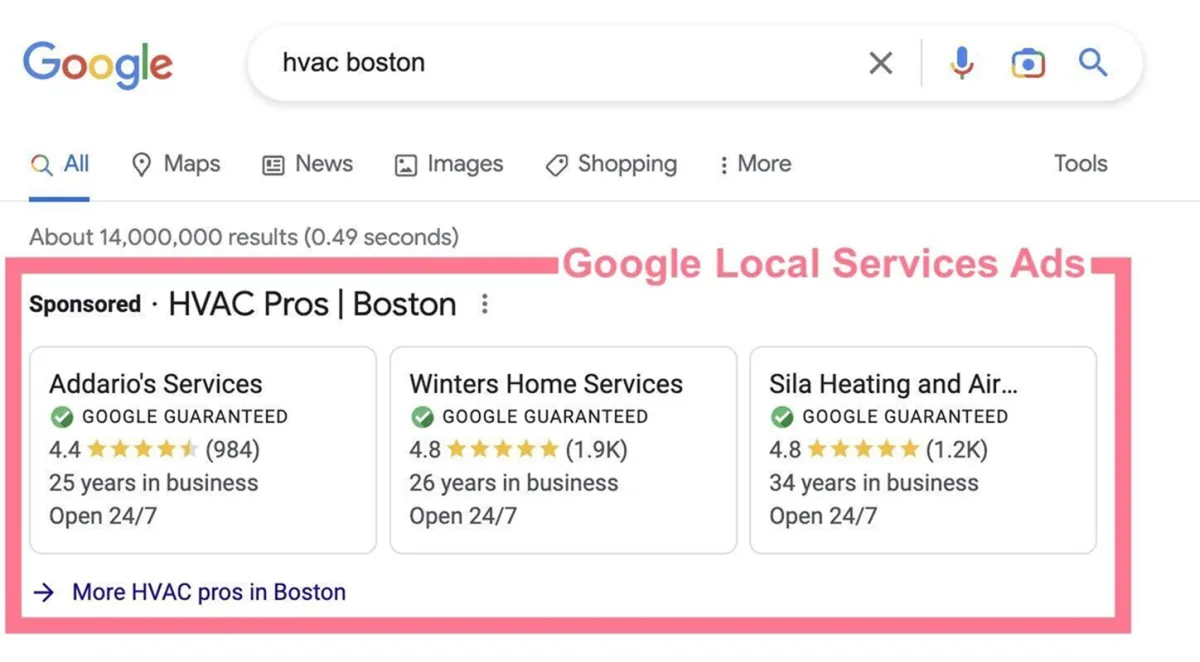Select the All results tab
The height and width of the screenshot is (662, 1200).
(60, 165)
